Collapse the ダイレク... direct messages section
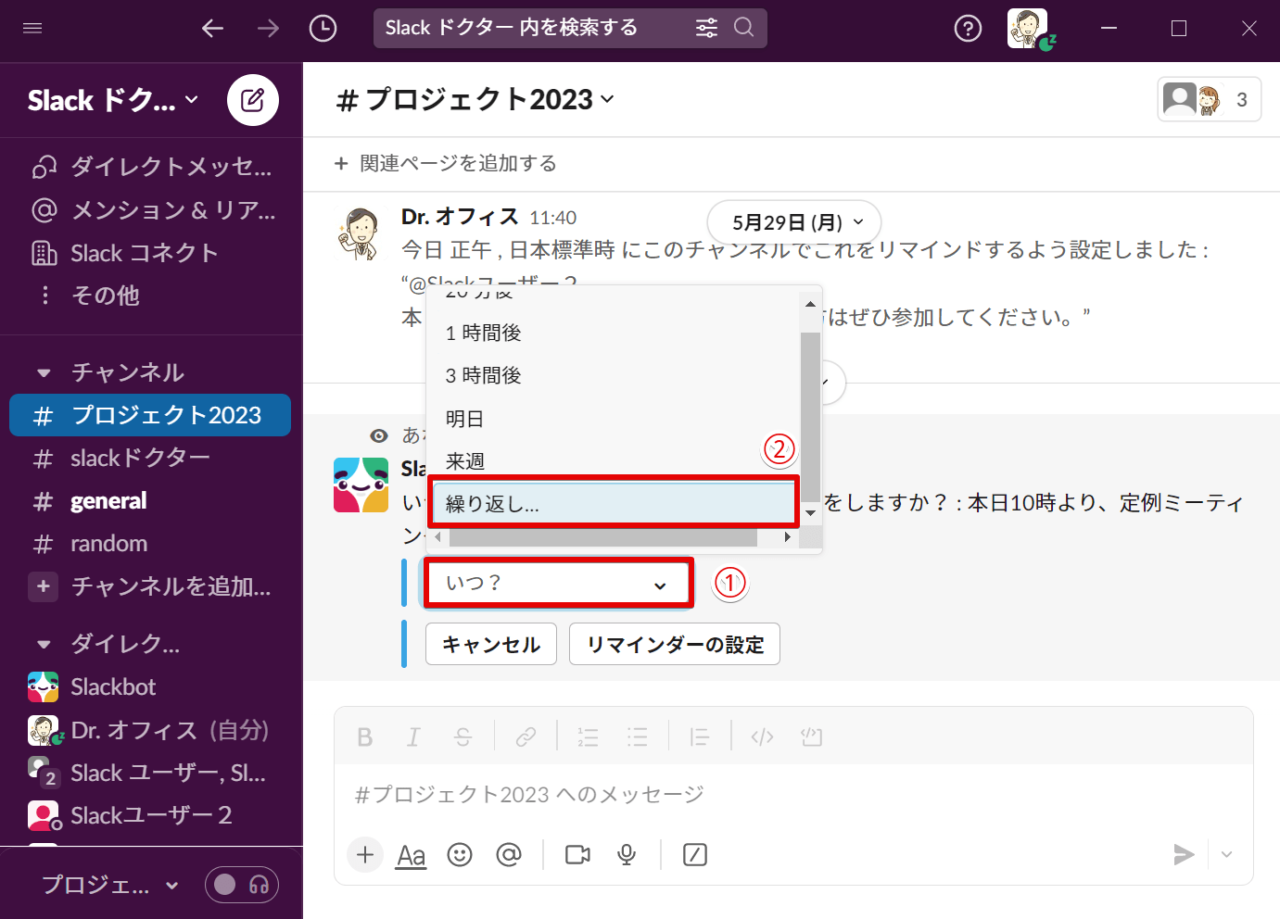The width and height of the screenshot is (1280, 919). coord(43,644)
